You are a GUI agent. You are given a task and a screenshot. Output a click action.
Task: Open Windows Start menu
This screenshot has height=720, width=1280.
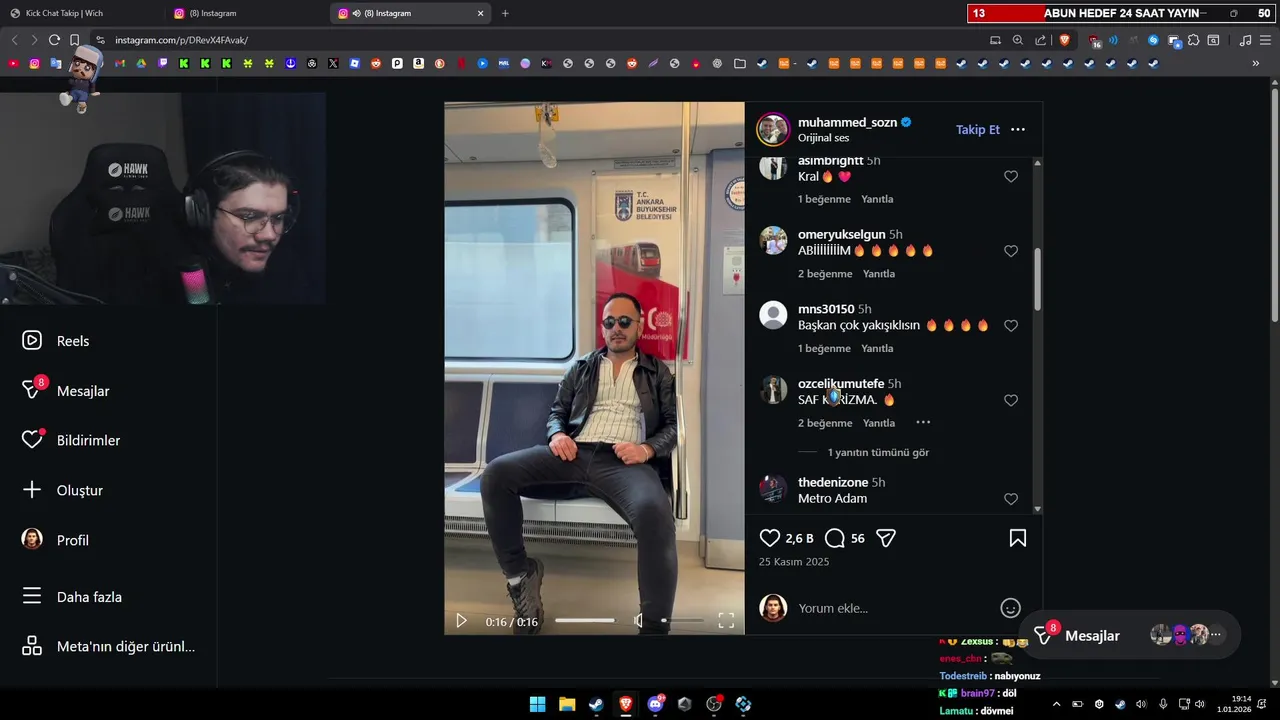537,704
